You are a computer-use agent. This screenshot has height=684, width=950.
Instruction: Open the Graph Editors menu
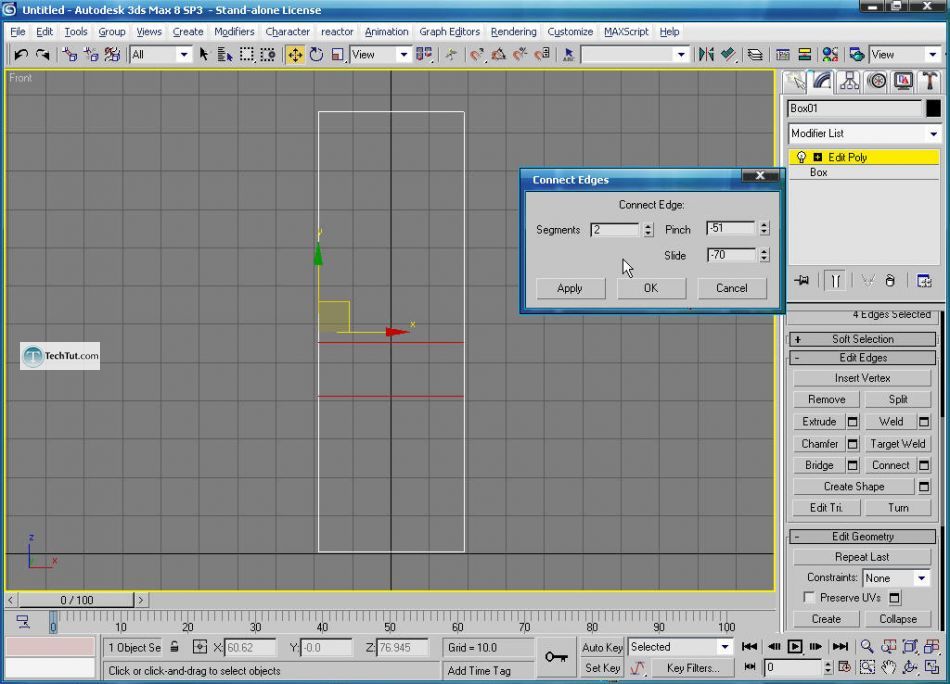click(450, 32)
